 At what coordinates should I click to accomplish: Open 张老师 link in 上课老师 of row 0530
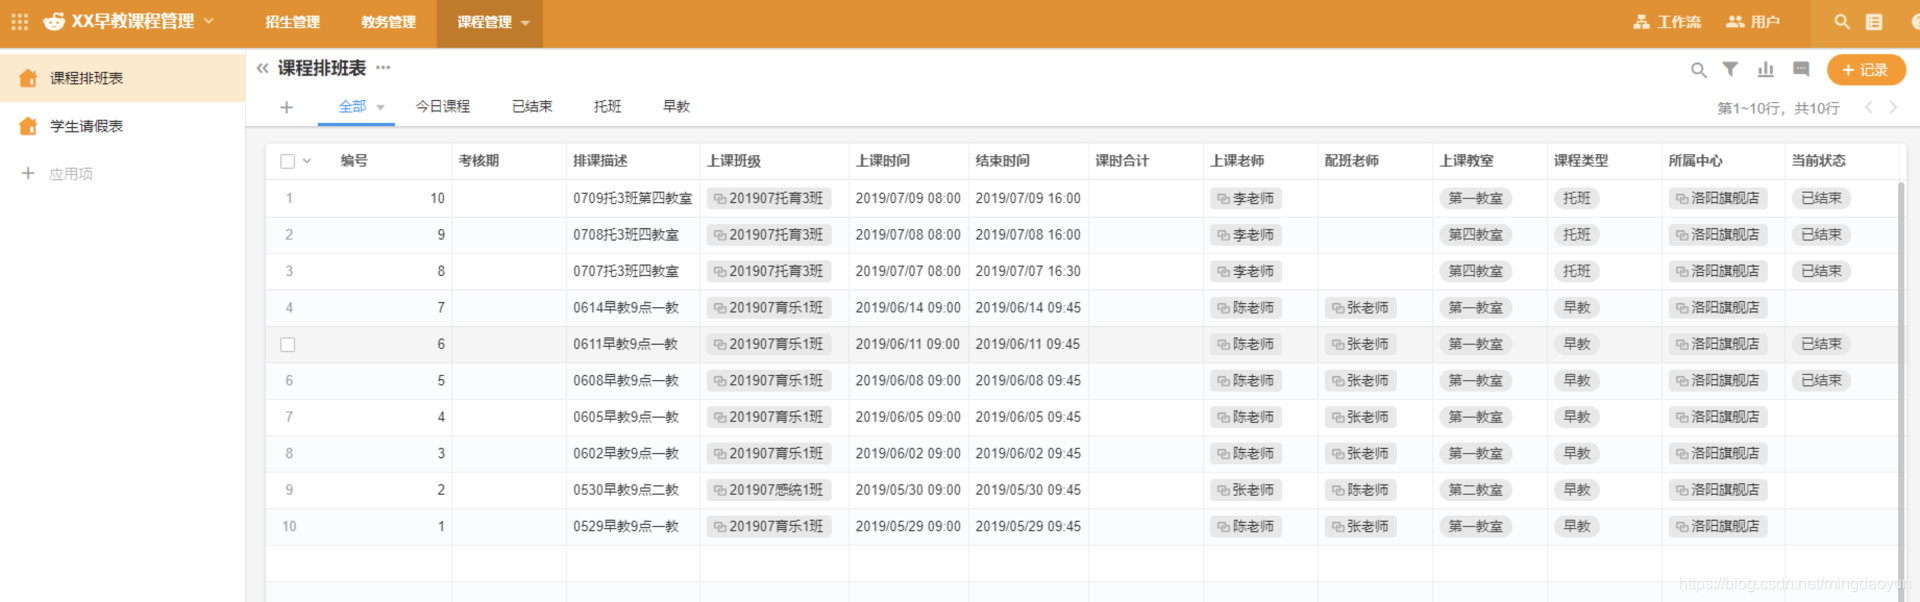tap(1246, 490)
